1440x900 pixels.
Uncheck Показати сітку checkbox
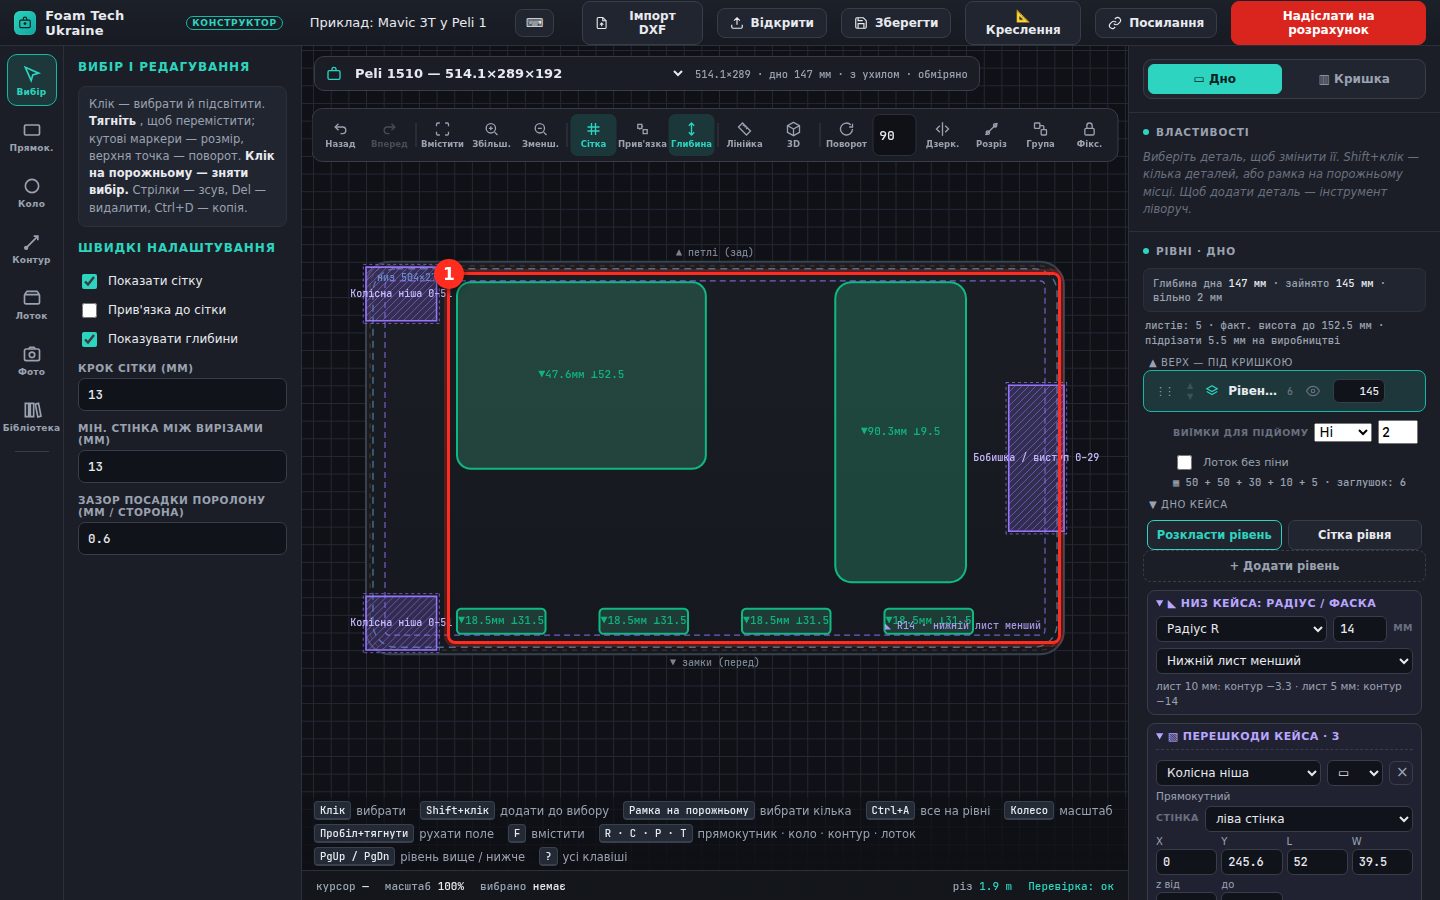89,281
